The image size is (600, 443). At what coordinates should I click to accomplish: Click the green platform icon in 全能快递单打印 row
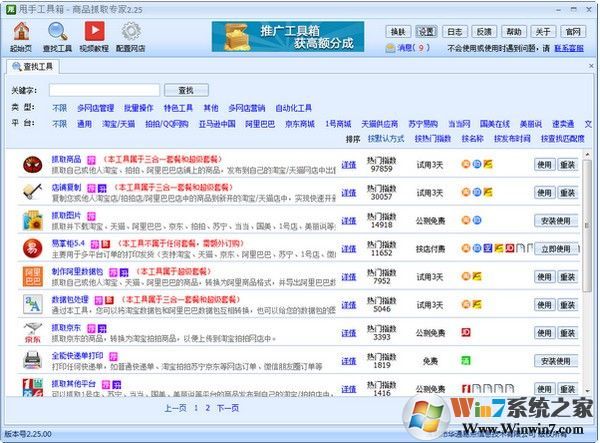(x=466, y=360)
